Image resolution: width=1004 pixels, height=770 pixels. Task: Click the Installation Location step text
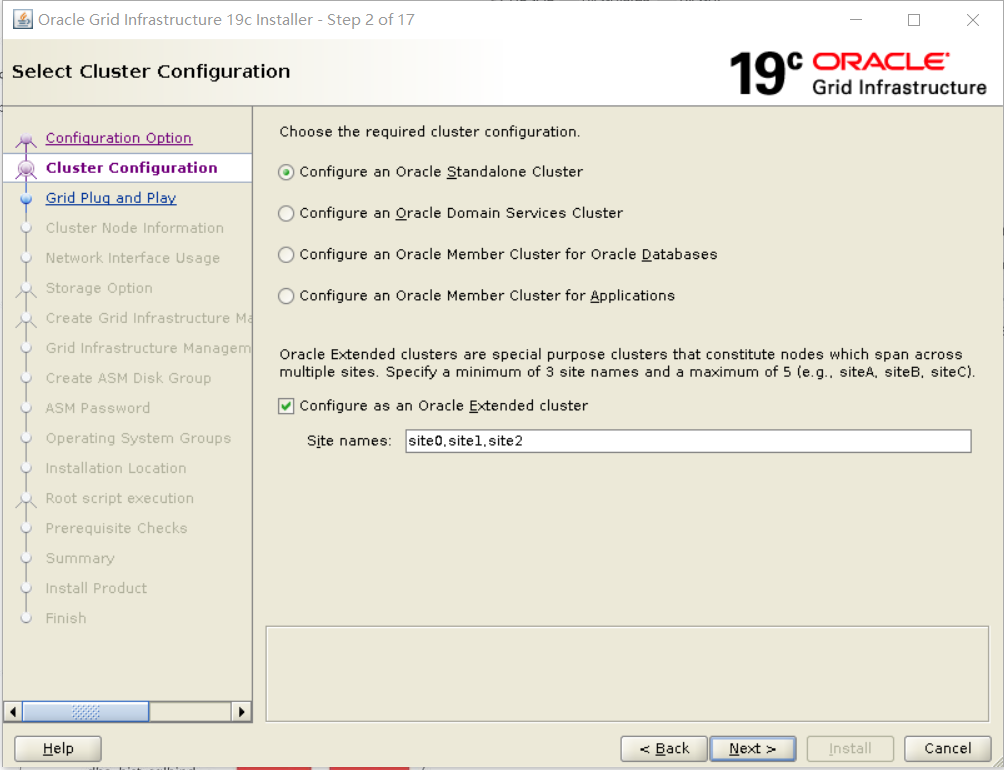pyautogui.click(x=116, y=469)
